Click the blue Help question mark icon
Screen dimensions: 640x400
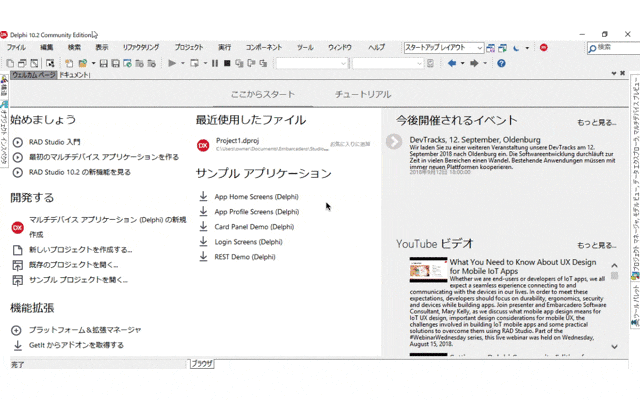(501, 63)
